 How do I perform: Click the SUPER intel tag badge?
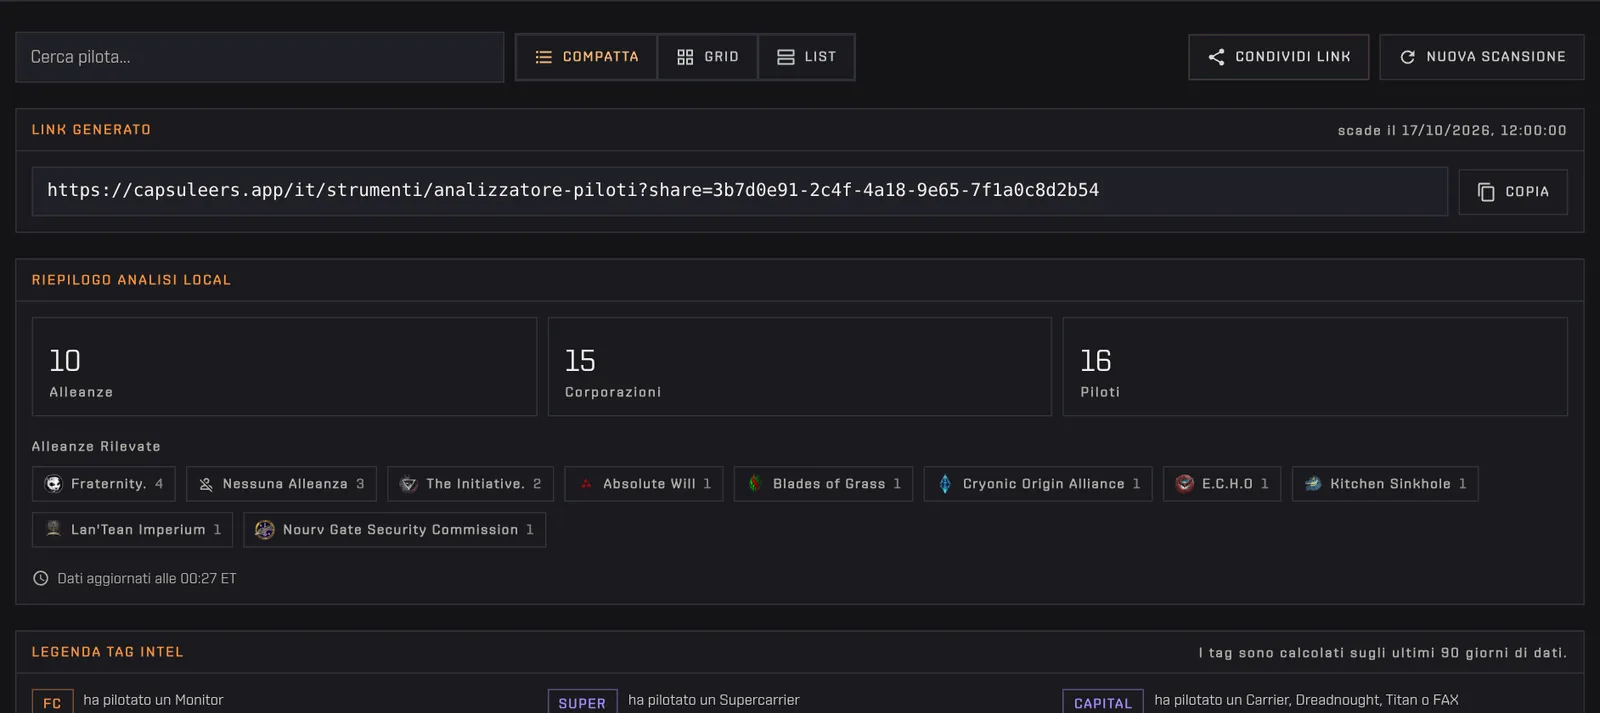[582, 702]
